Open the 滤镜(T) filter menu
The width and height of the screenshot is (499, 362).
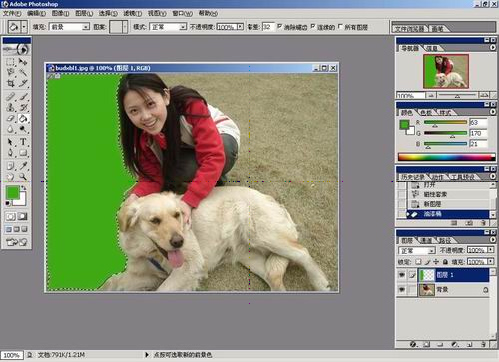click(x=133, y=13)
